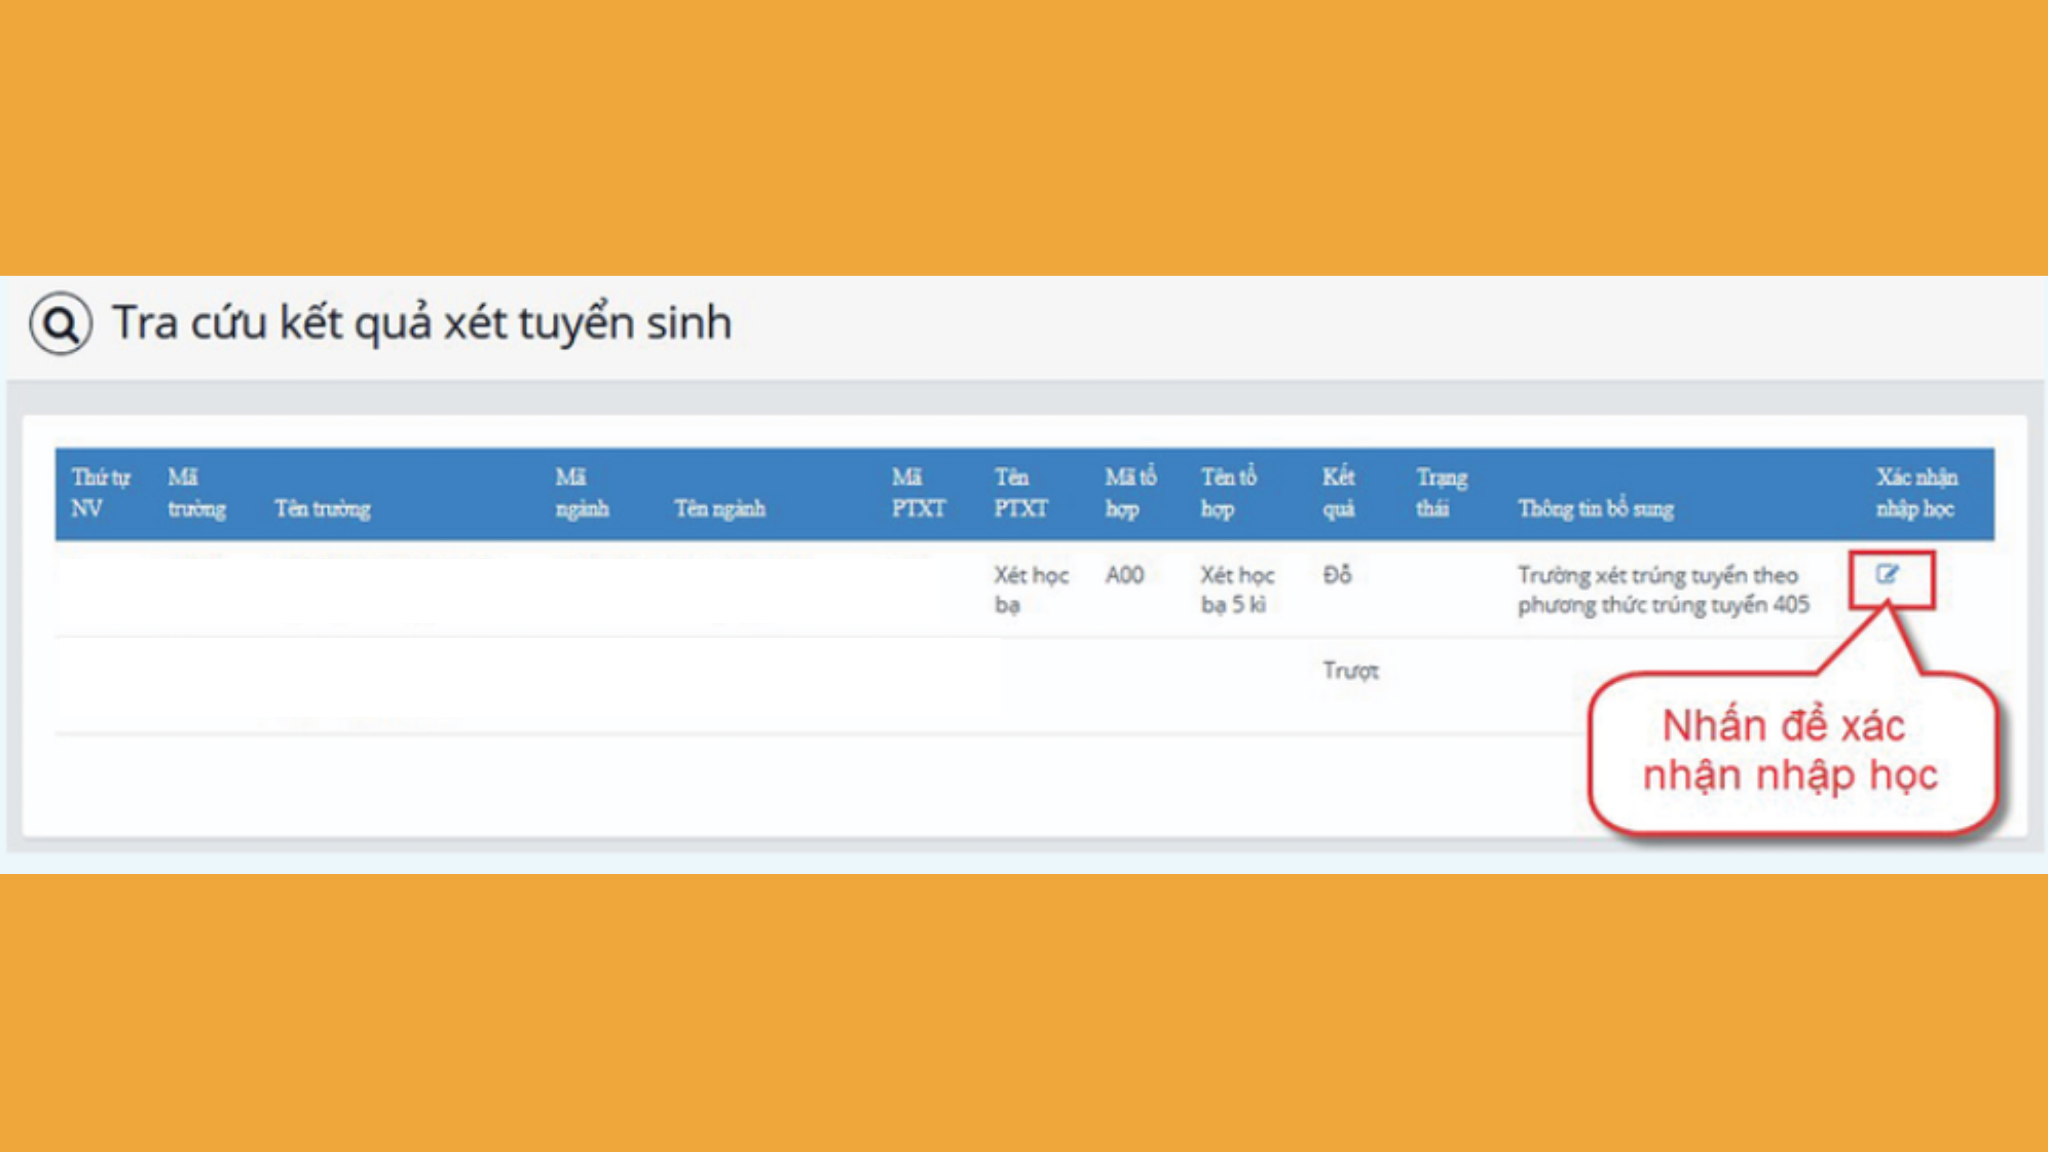Click the 'Mã PTXT' column header
Viewport: 2048px width, 1152px height.
[x=918, y=493]
